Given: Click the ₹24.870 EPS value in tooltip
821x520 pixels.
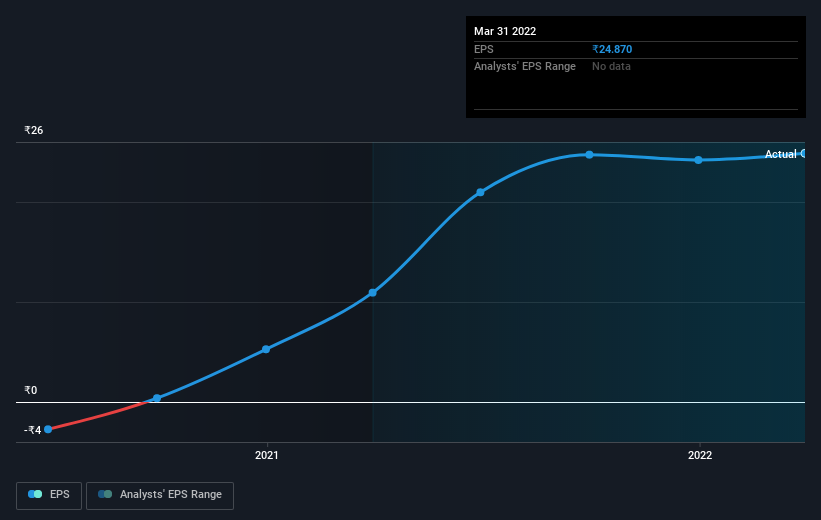Looking at the screenshot, I should (x=612, y=49).
